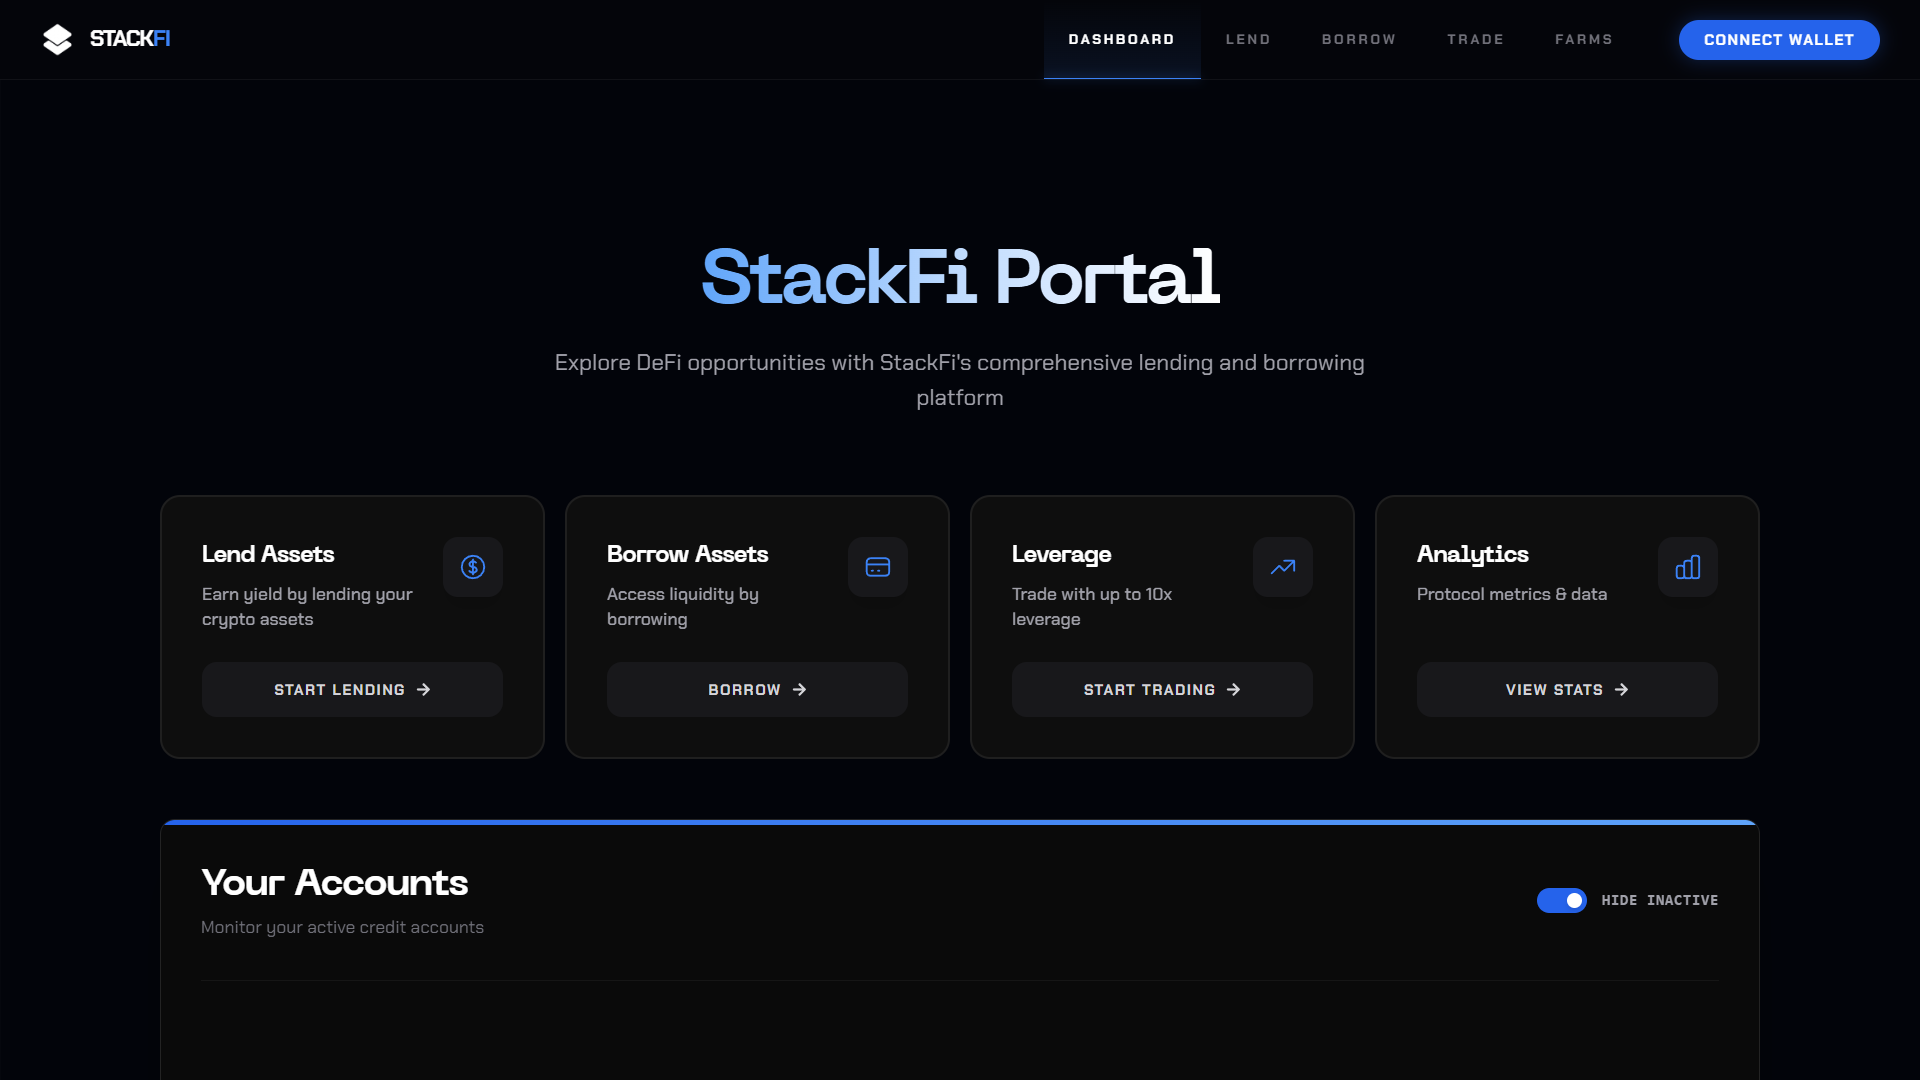Viewport: 1920px width, 1080px height.
Task: Click the arrow icon inside Start Trading button
Action: coord(1232,689)
